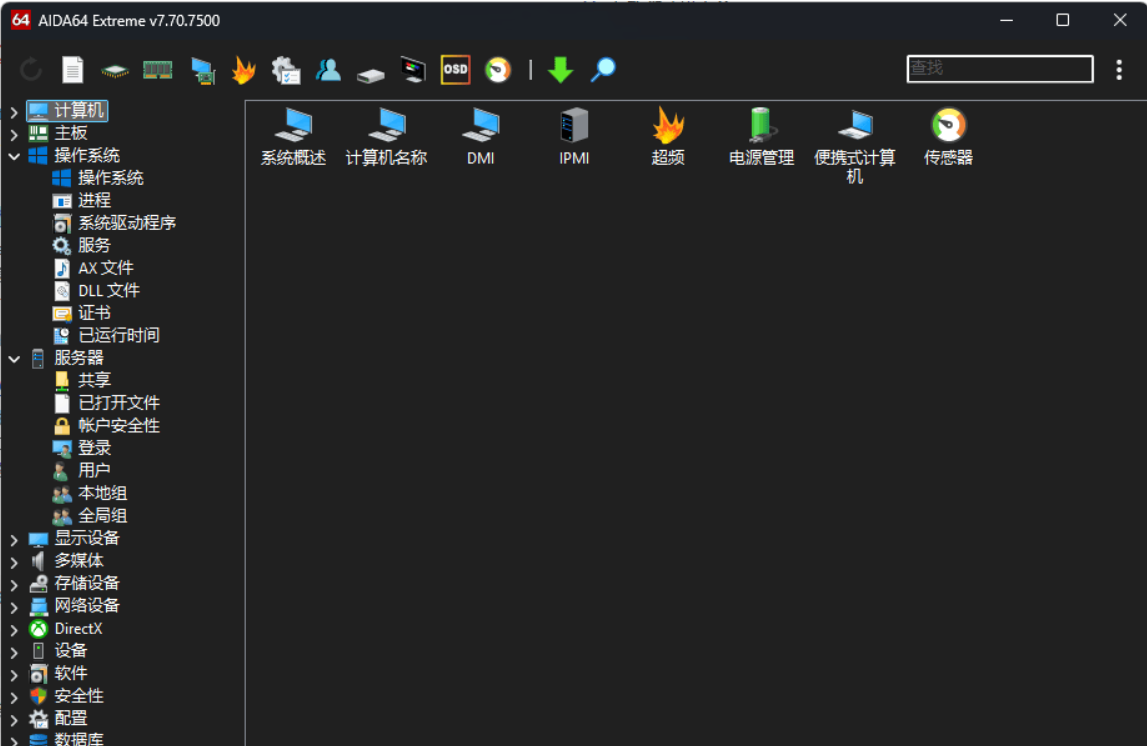Click the sensor gauge icon in the toolbar

pyautogui.click(x=498, y=70)
